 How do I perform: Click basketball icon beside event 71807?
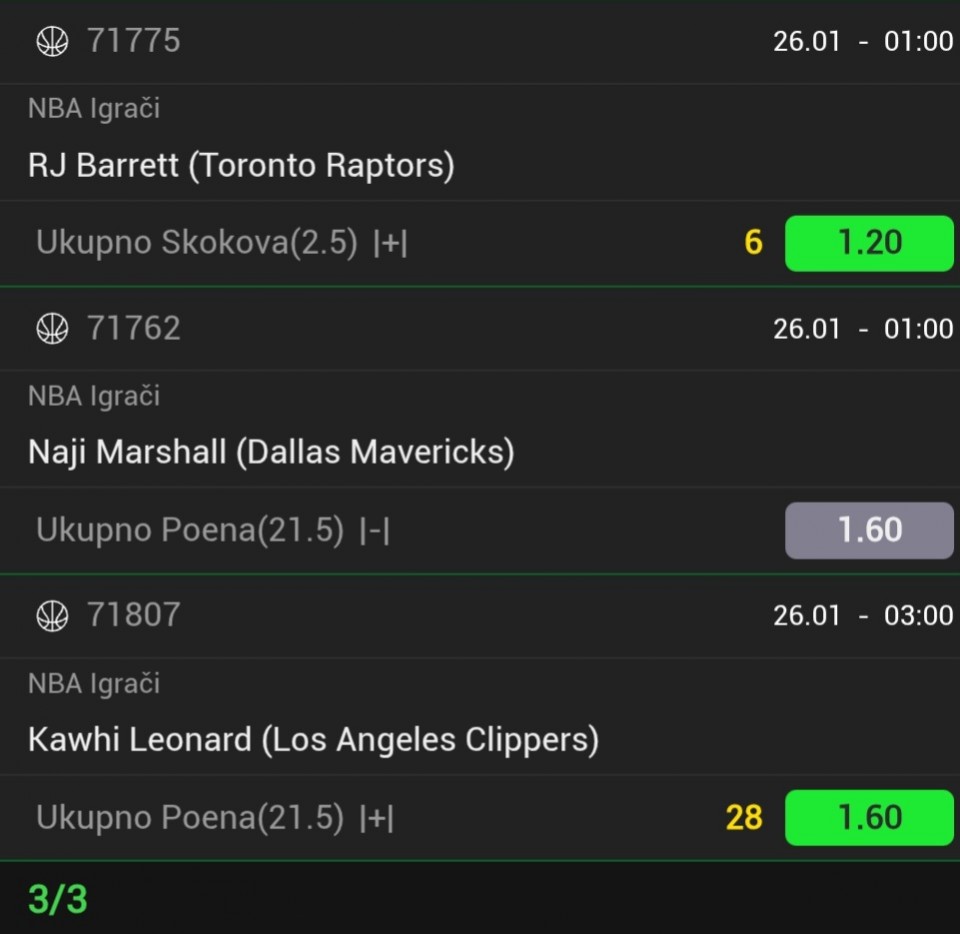[52, 615]
